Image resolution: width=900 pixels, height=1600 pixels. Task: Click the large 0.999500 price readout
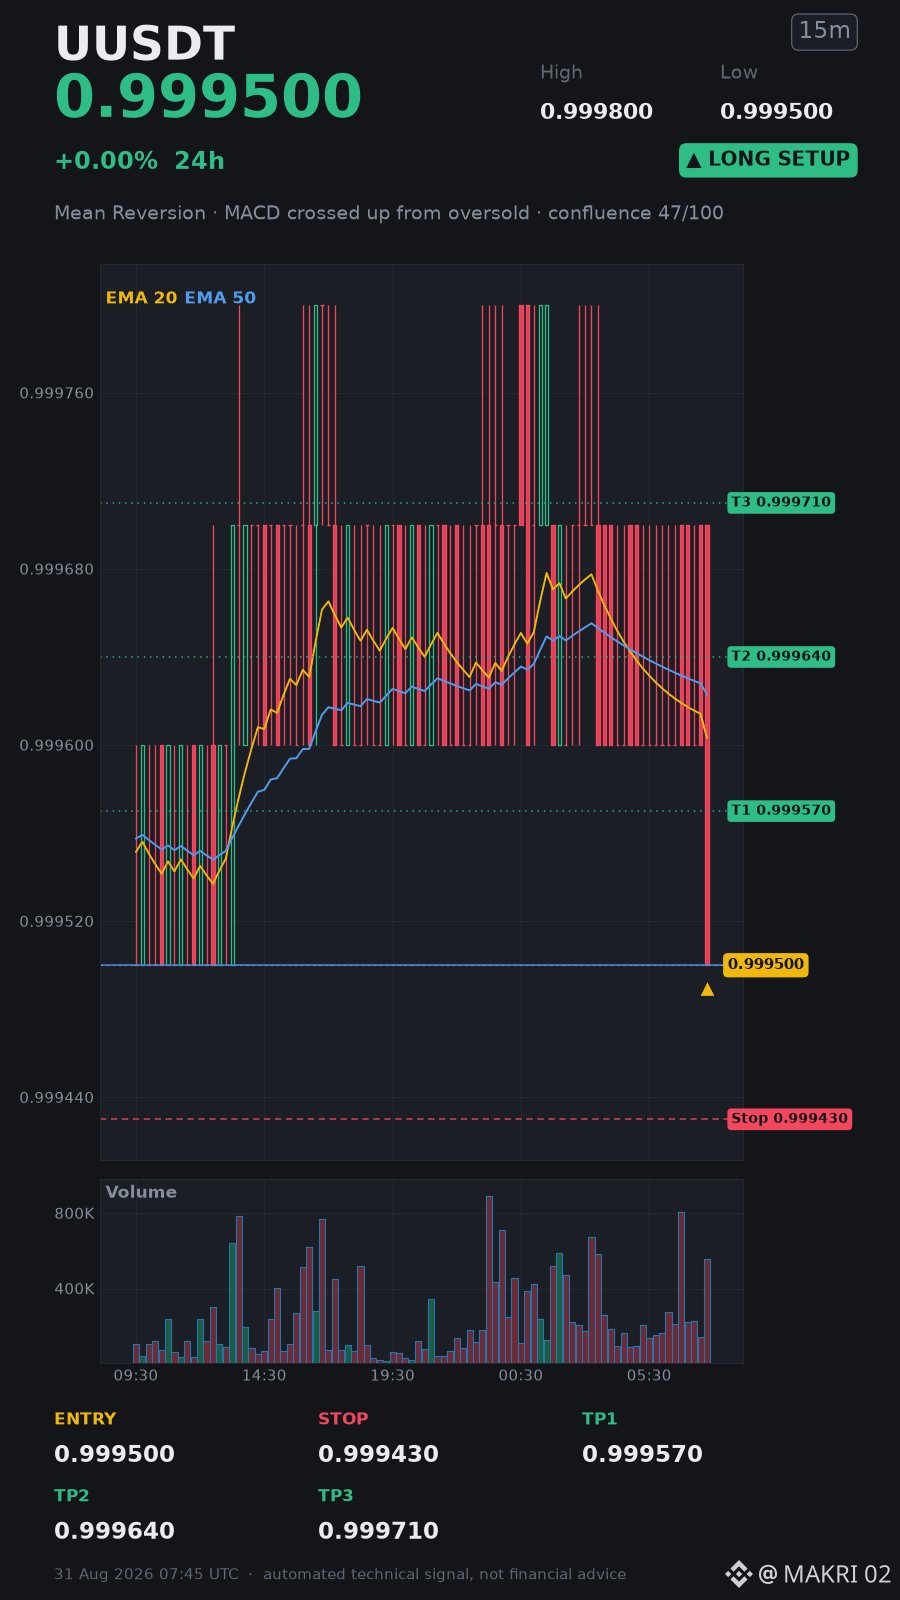[x=208, y=98]
